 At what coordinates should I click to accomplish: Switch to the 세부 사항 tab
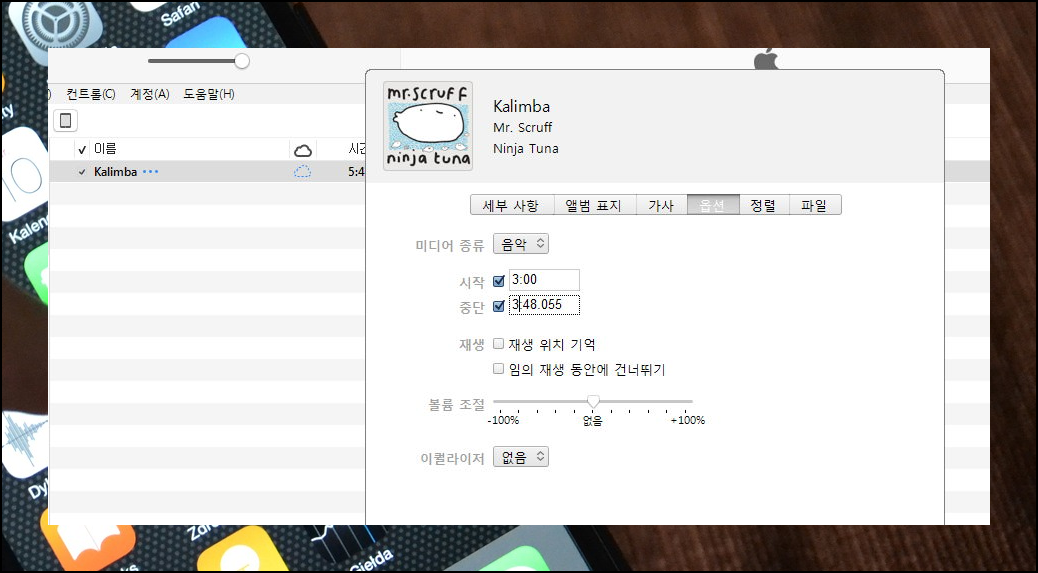point(512,205)
